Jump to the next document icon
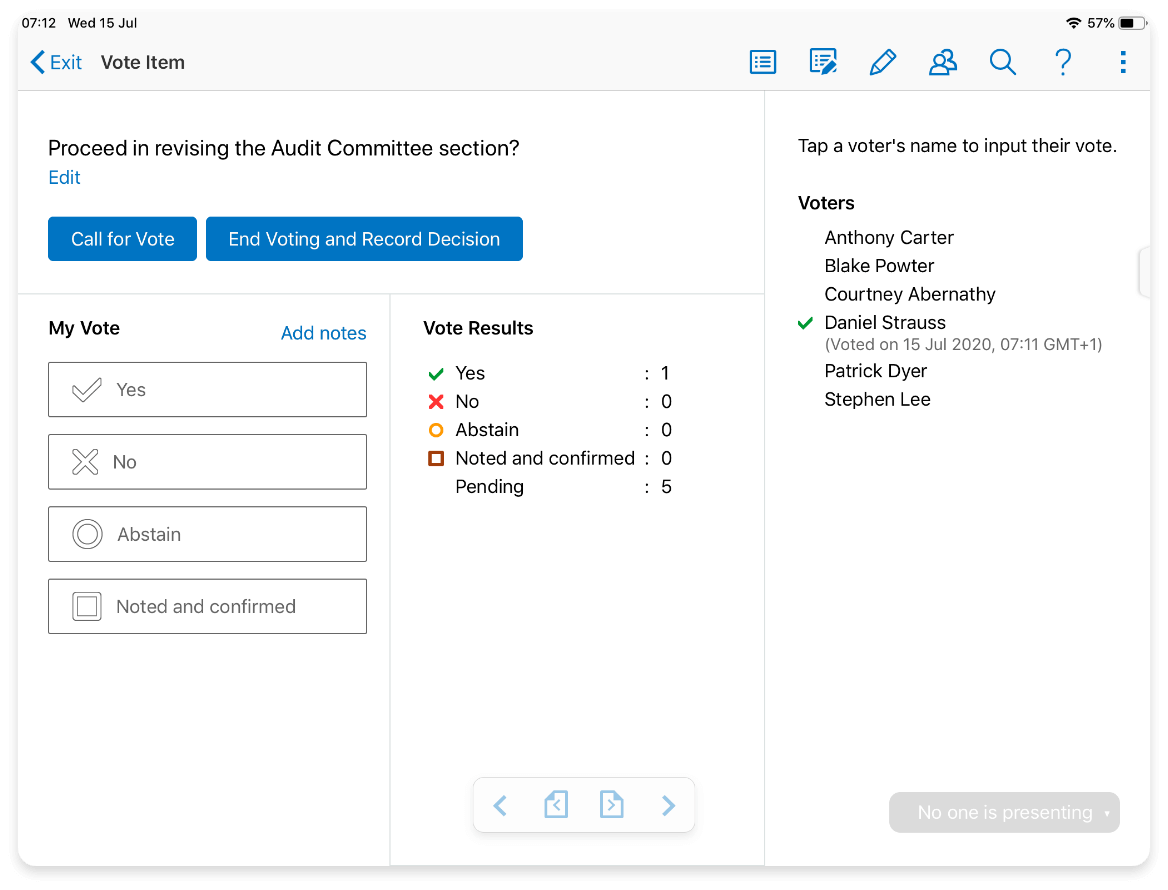Image resolution: width=1168 pixels, height=890 pixels. [x=611, y=805]
